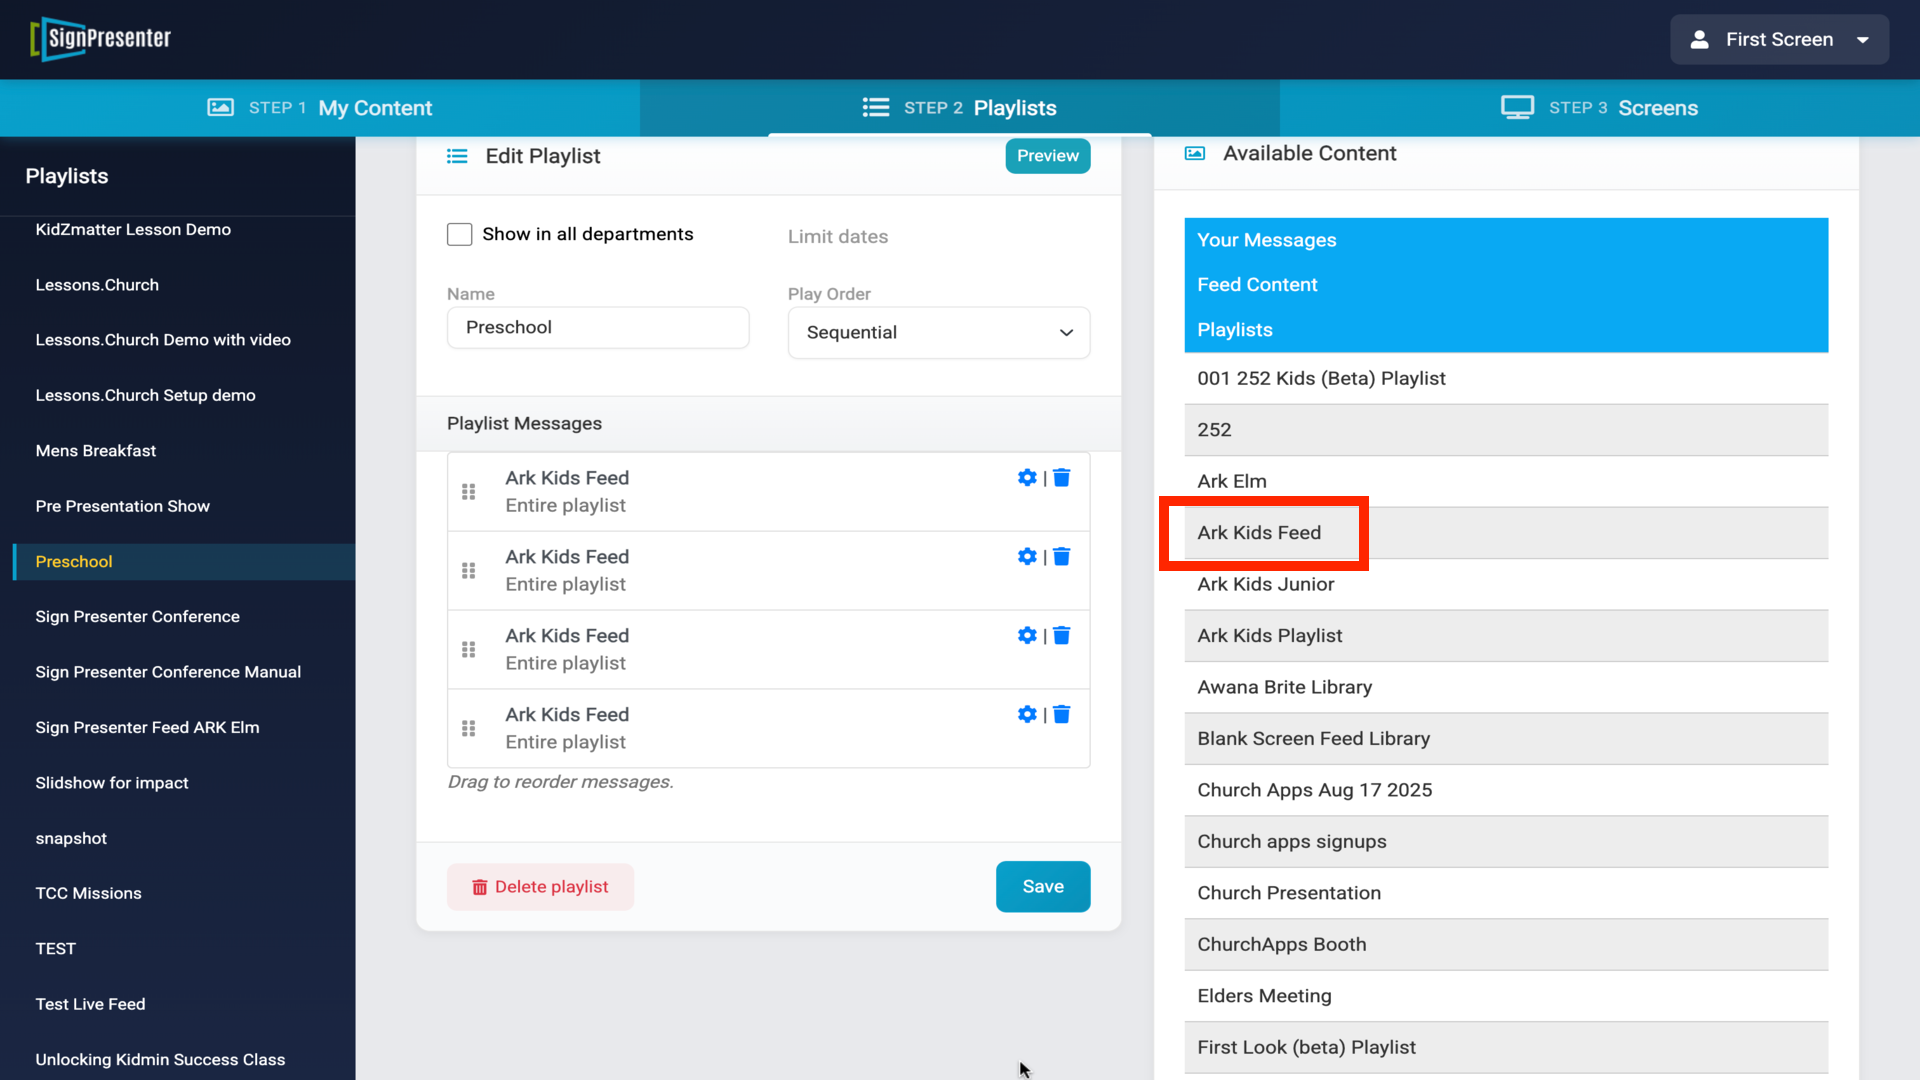Screen dimensions: 1920x1080
Task: Click the SignPresenter logo
Action: (101, 39)
